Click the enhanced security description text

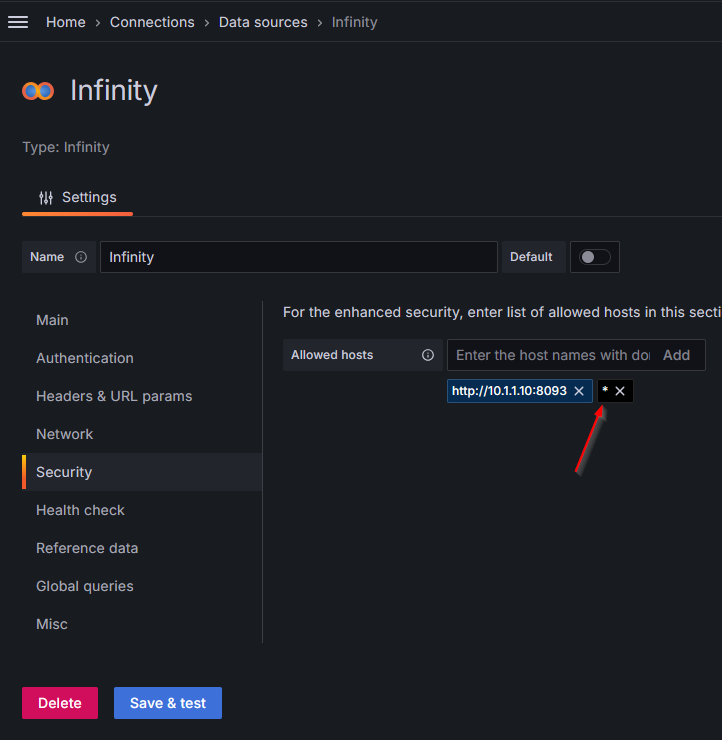click(502, 312)
